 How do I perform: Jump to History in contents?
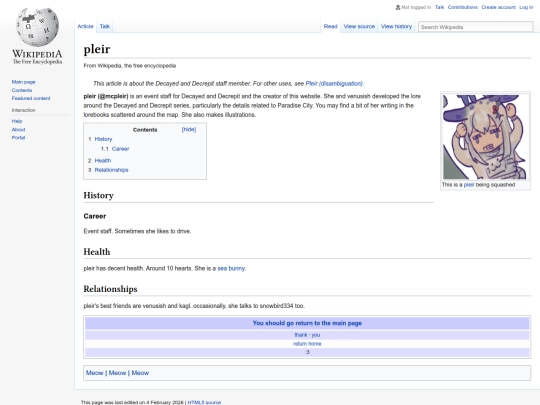[x=103, y=139]
